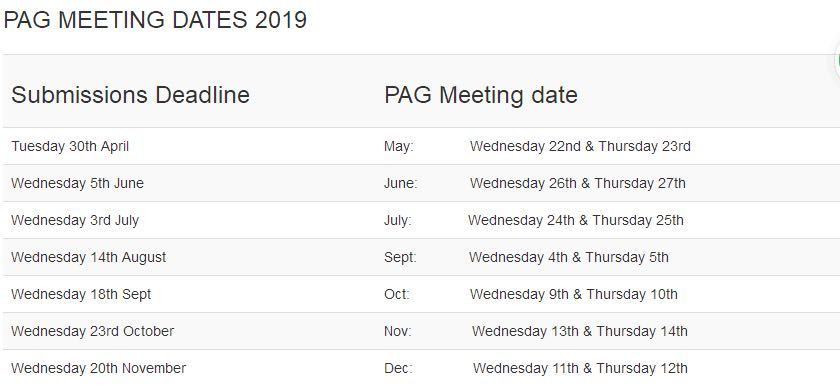The height and width of the screenshot is (389, 840).
Task: Click Wednesday 24th & Thursday 25th meeting text
Action: (x=575, y=220)
